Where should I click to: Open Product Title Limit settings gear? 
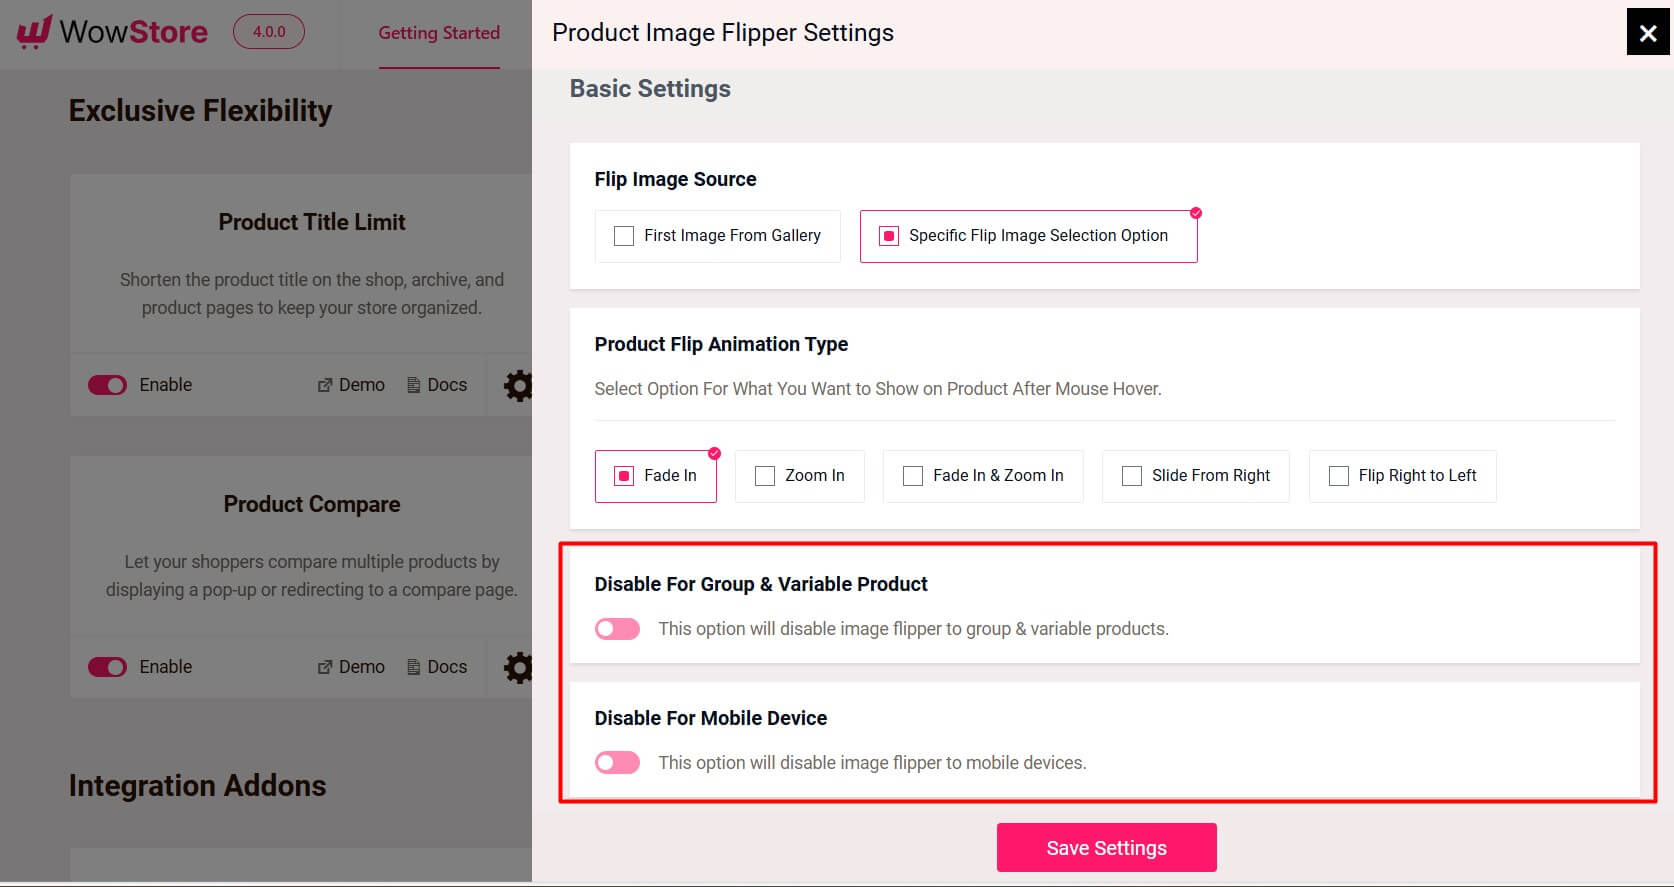(517, 385)
